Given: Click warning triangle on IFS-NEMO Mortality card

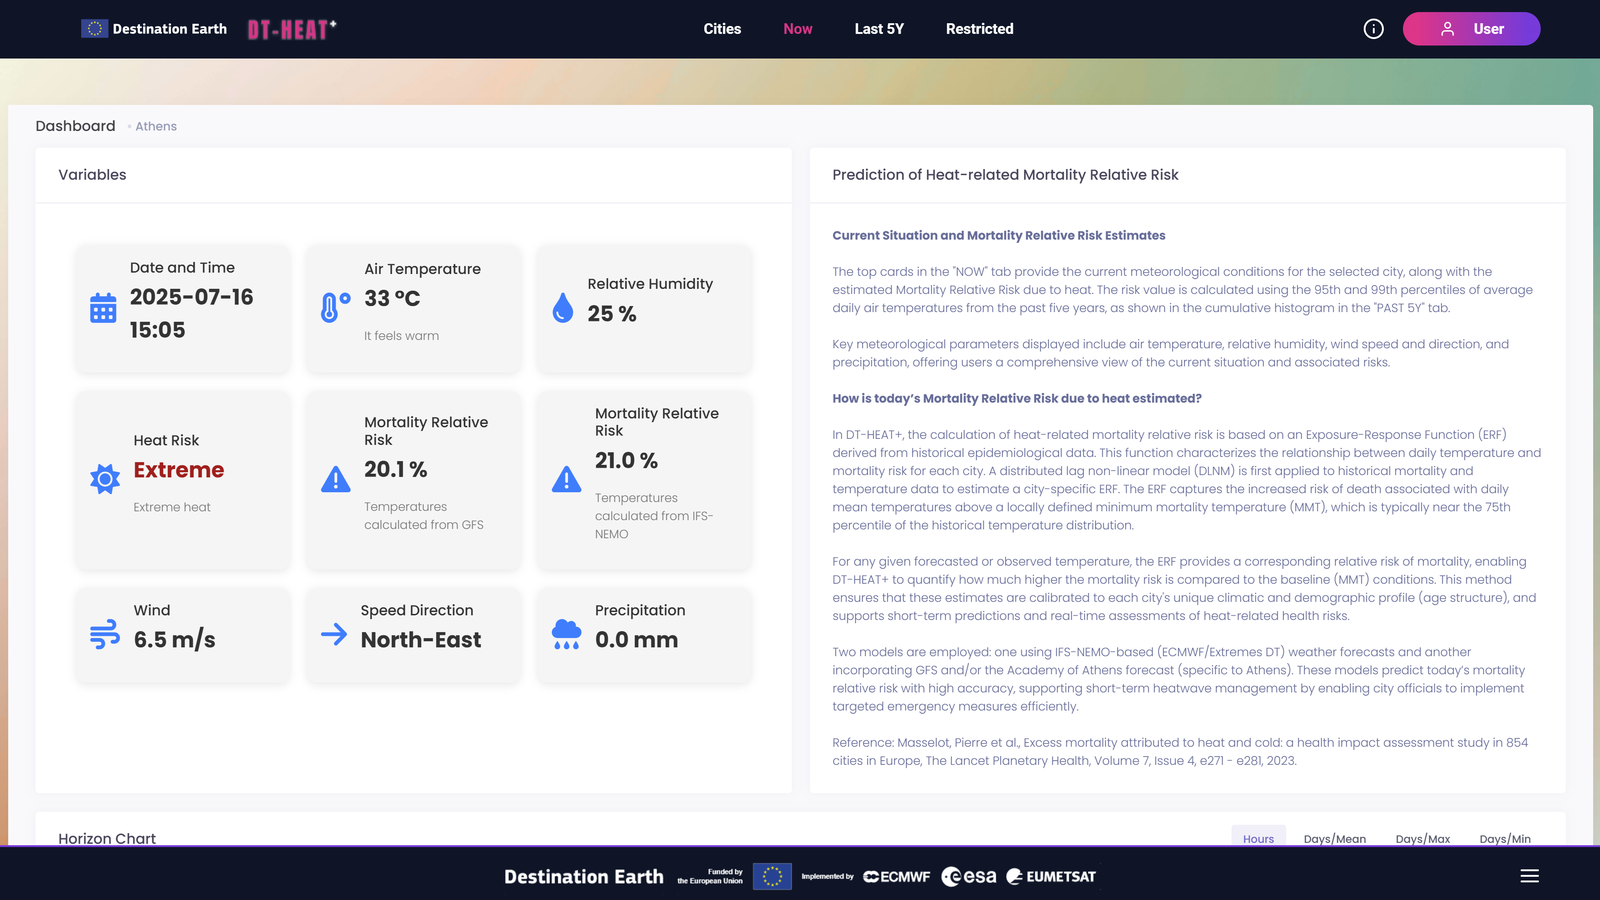Looking at the screenshot, I should (x=566, y=480).
